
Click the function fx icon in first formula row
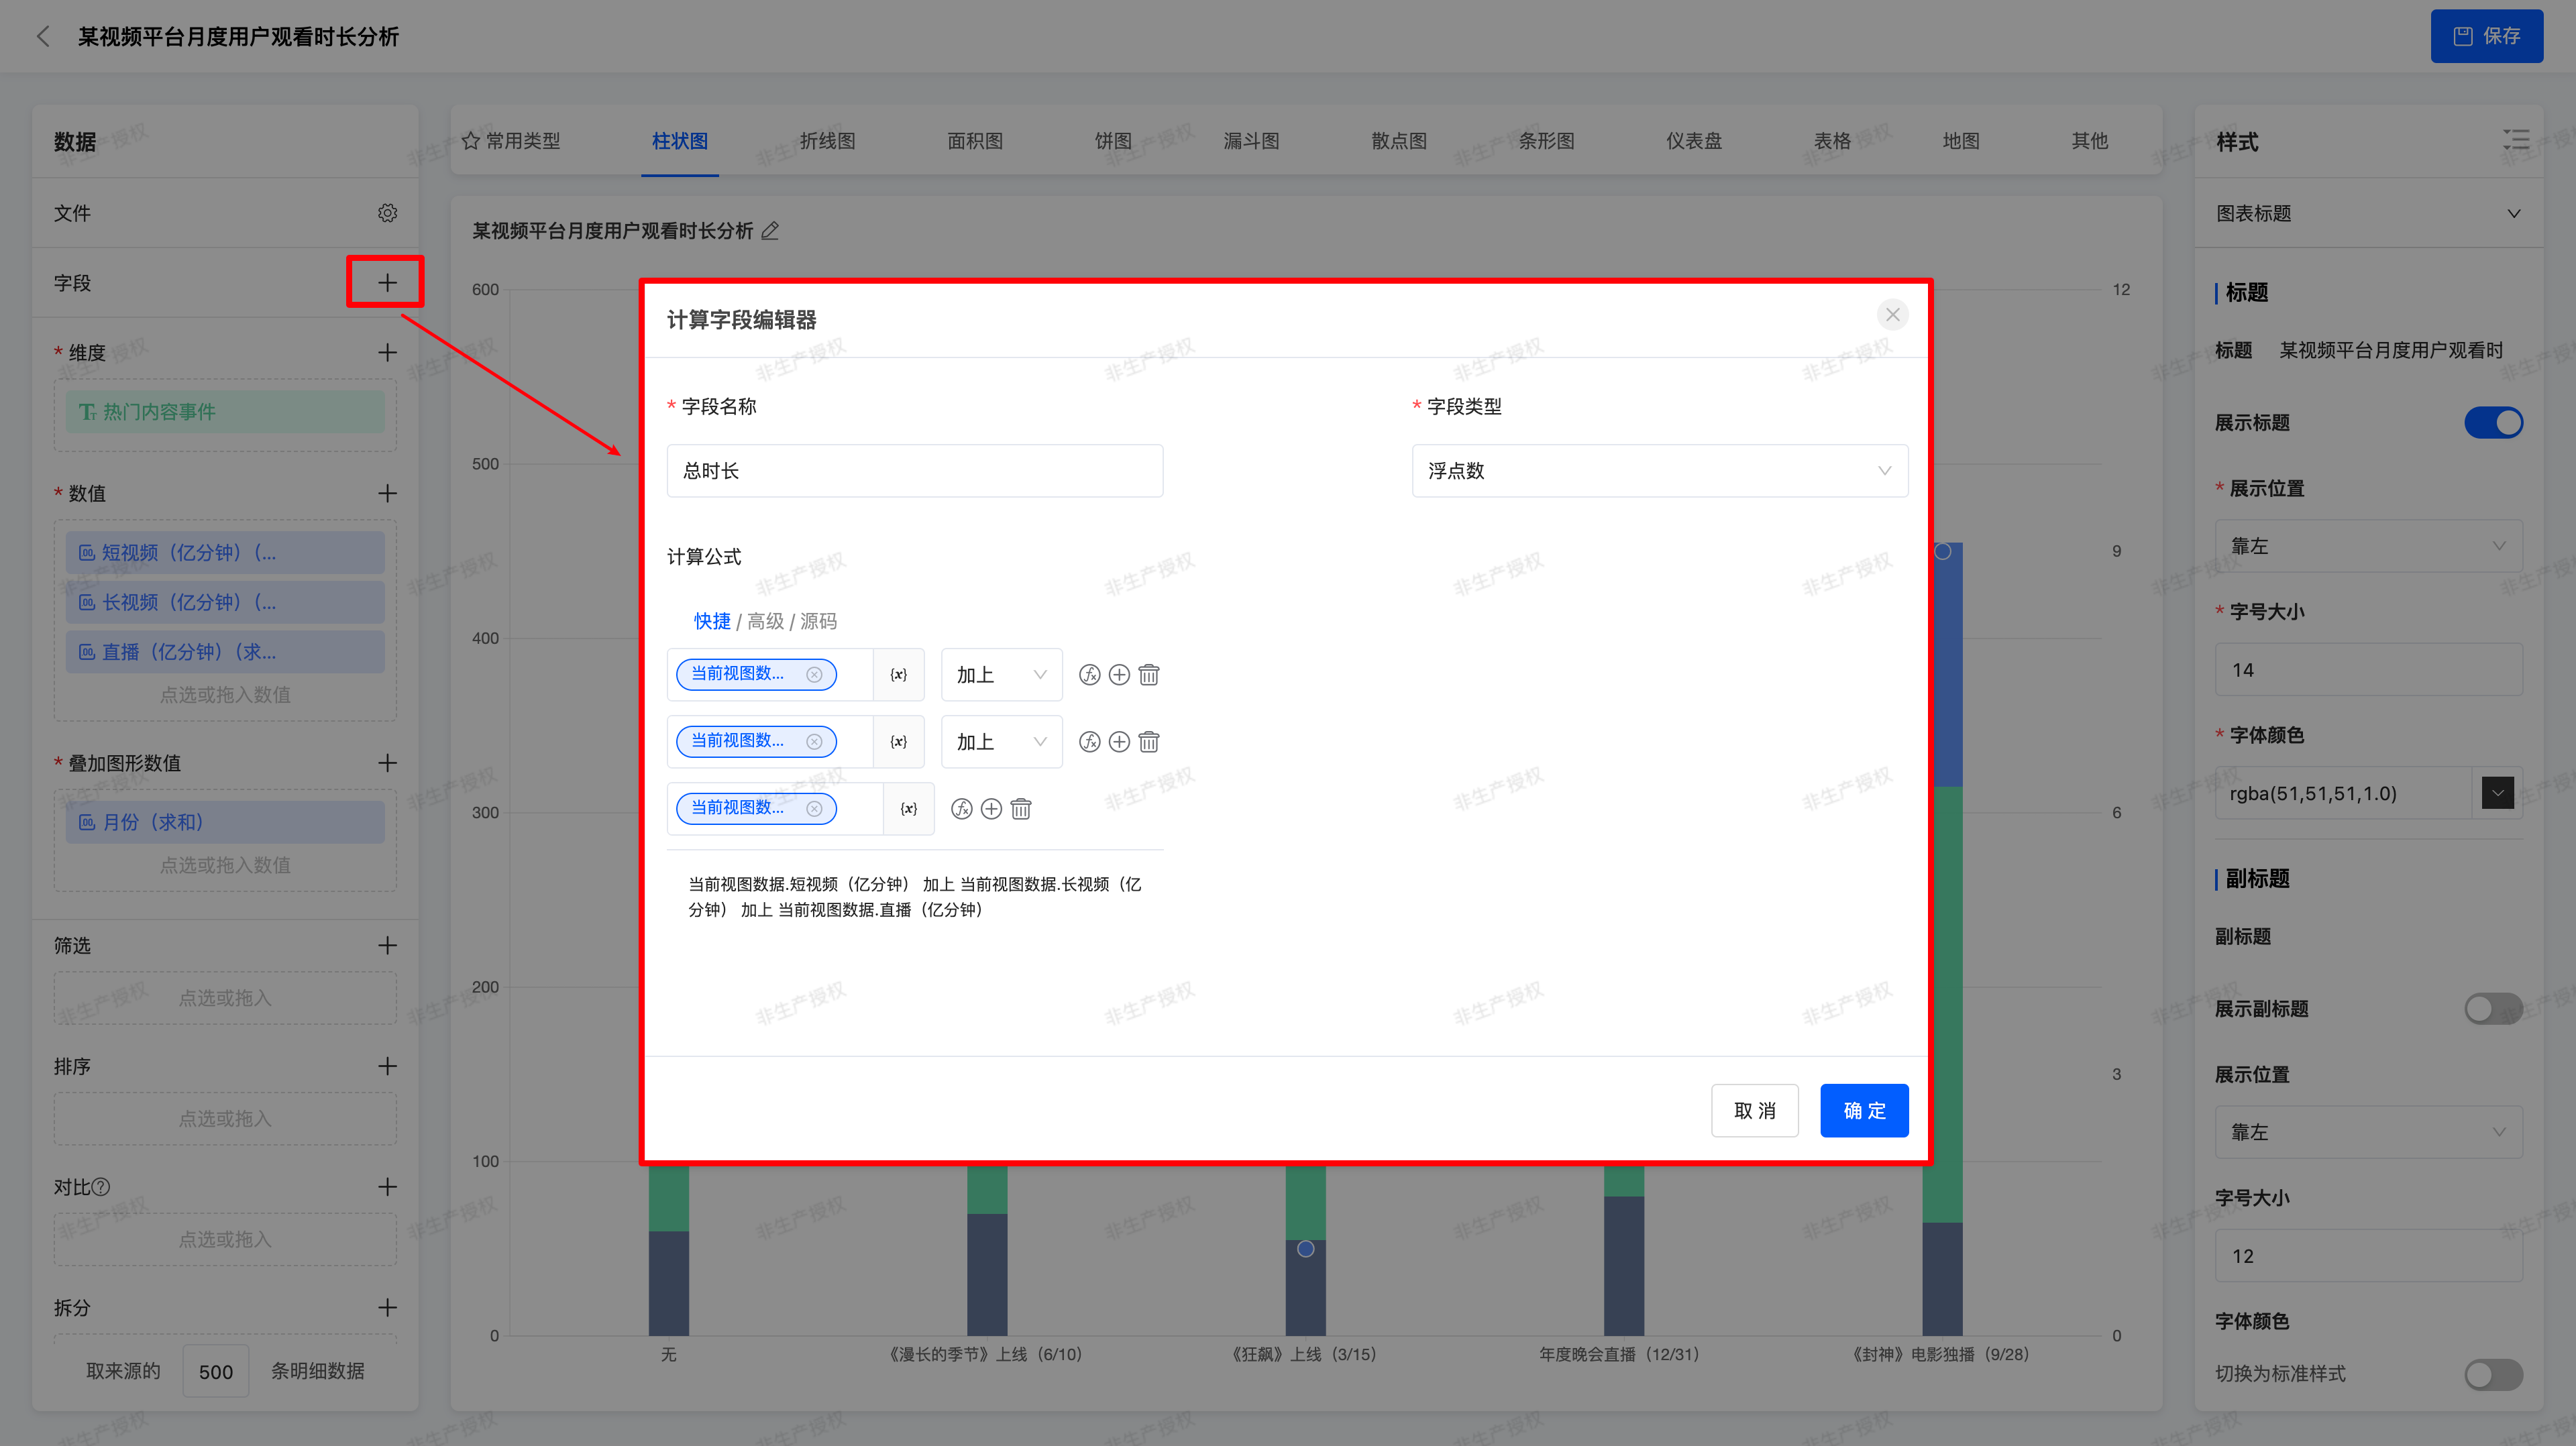(1089, 675)
